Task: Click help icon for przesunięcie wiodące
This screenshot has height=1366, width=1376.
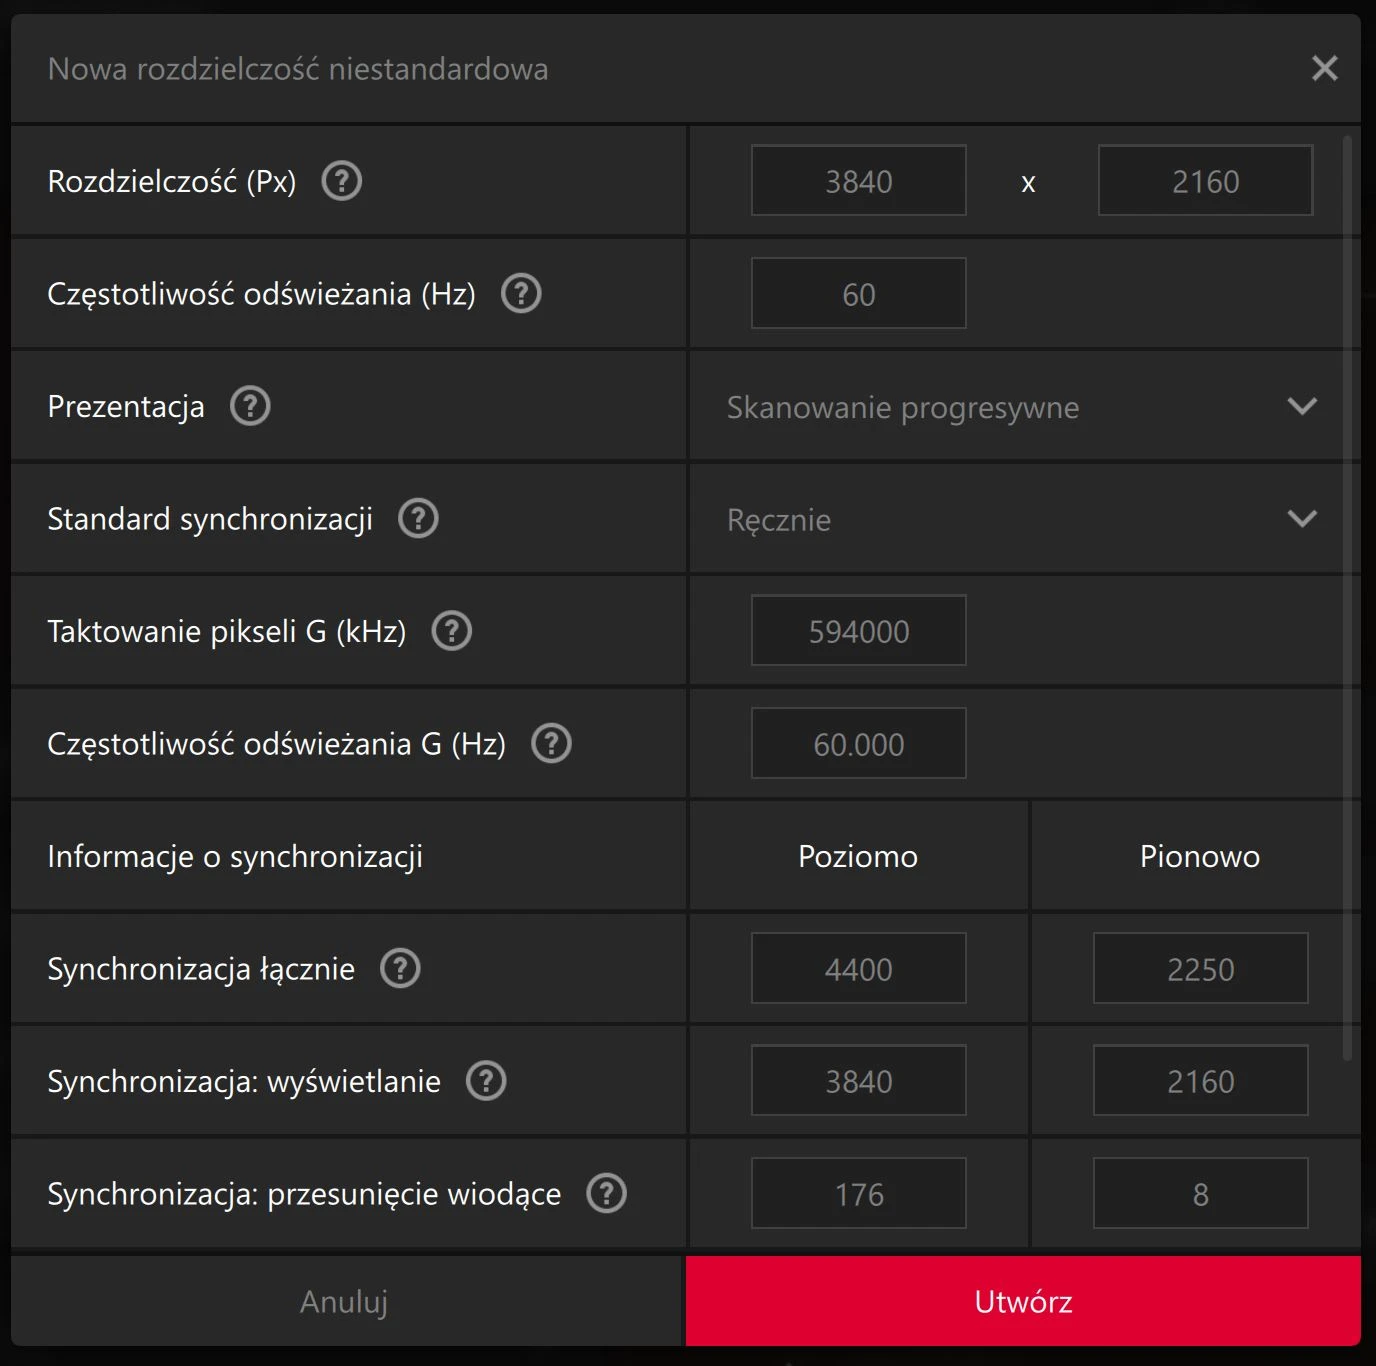Action: pyautogui.click(x=606, y=1193)
